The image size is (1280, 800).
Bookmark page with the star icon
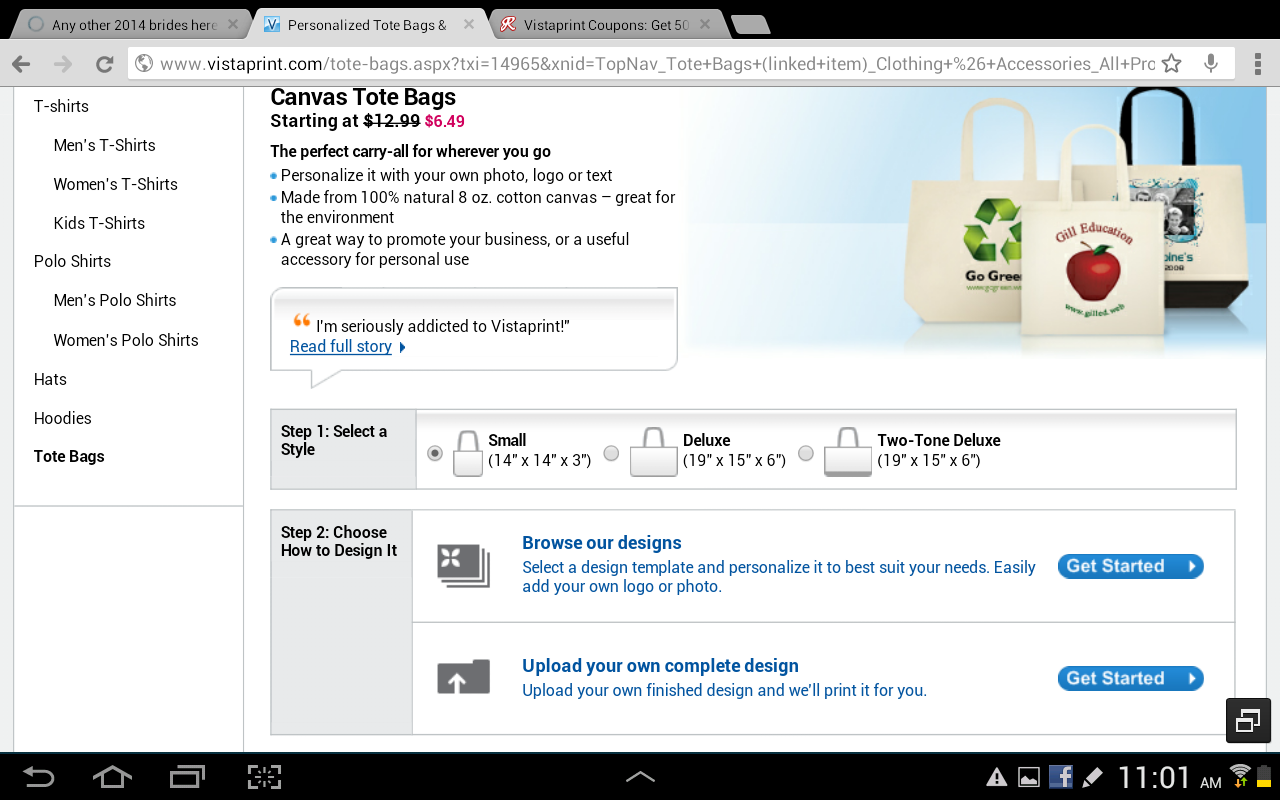point(1172,64)
